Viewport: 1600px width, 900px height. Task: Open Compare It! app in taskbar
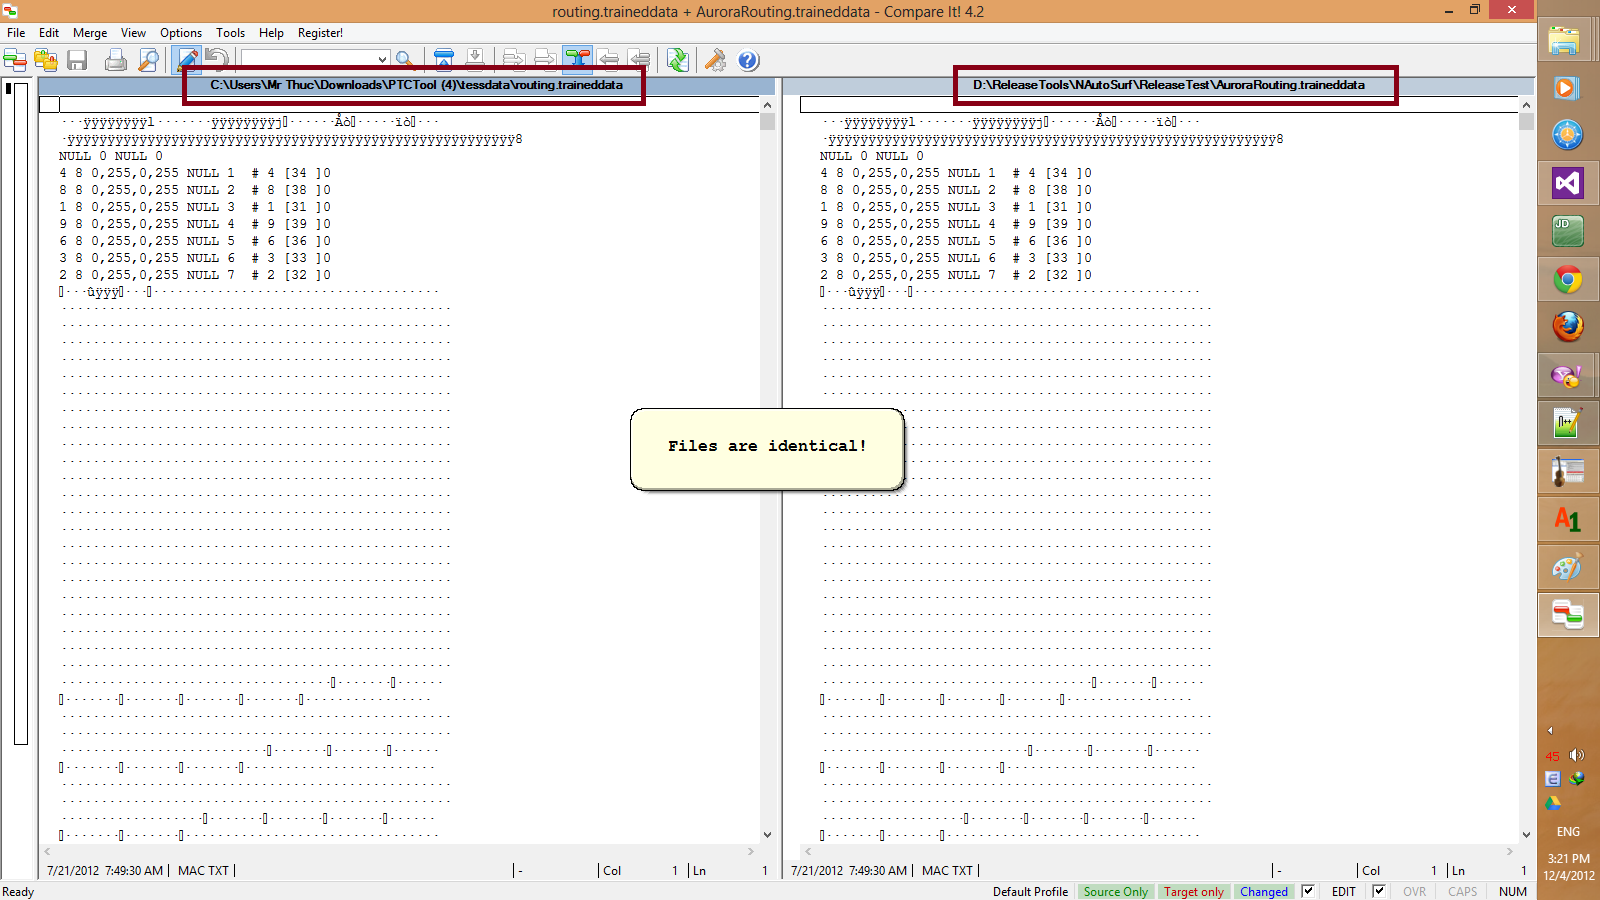pos(1567,614)
